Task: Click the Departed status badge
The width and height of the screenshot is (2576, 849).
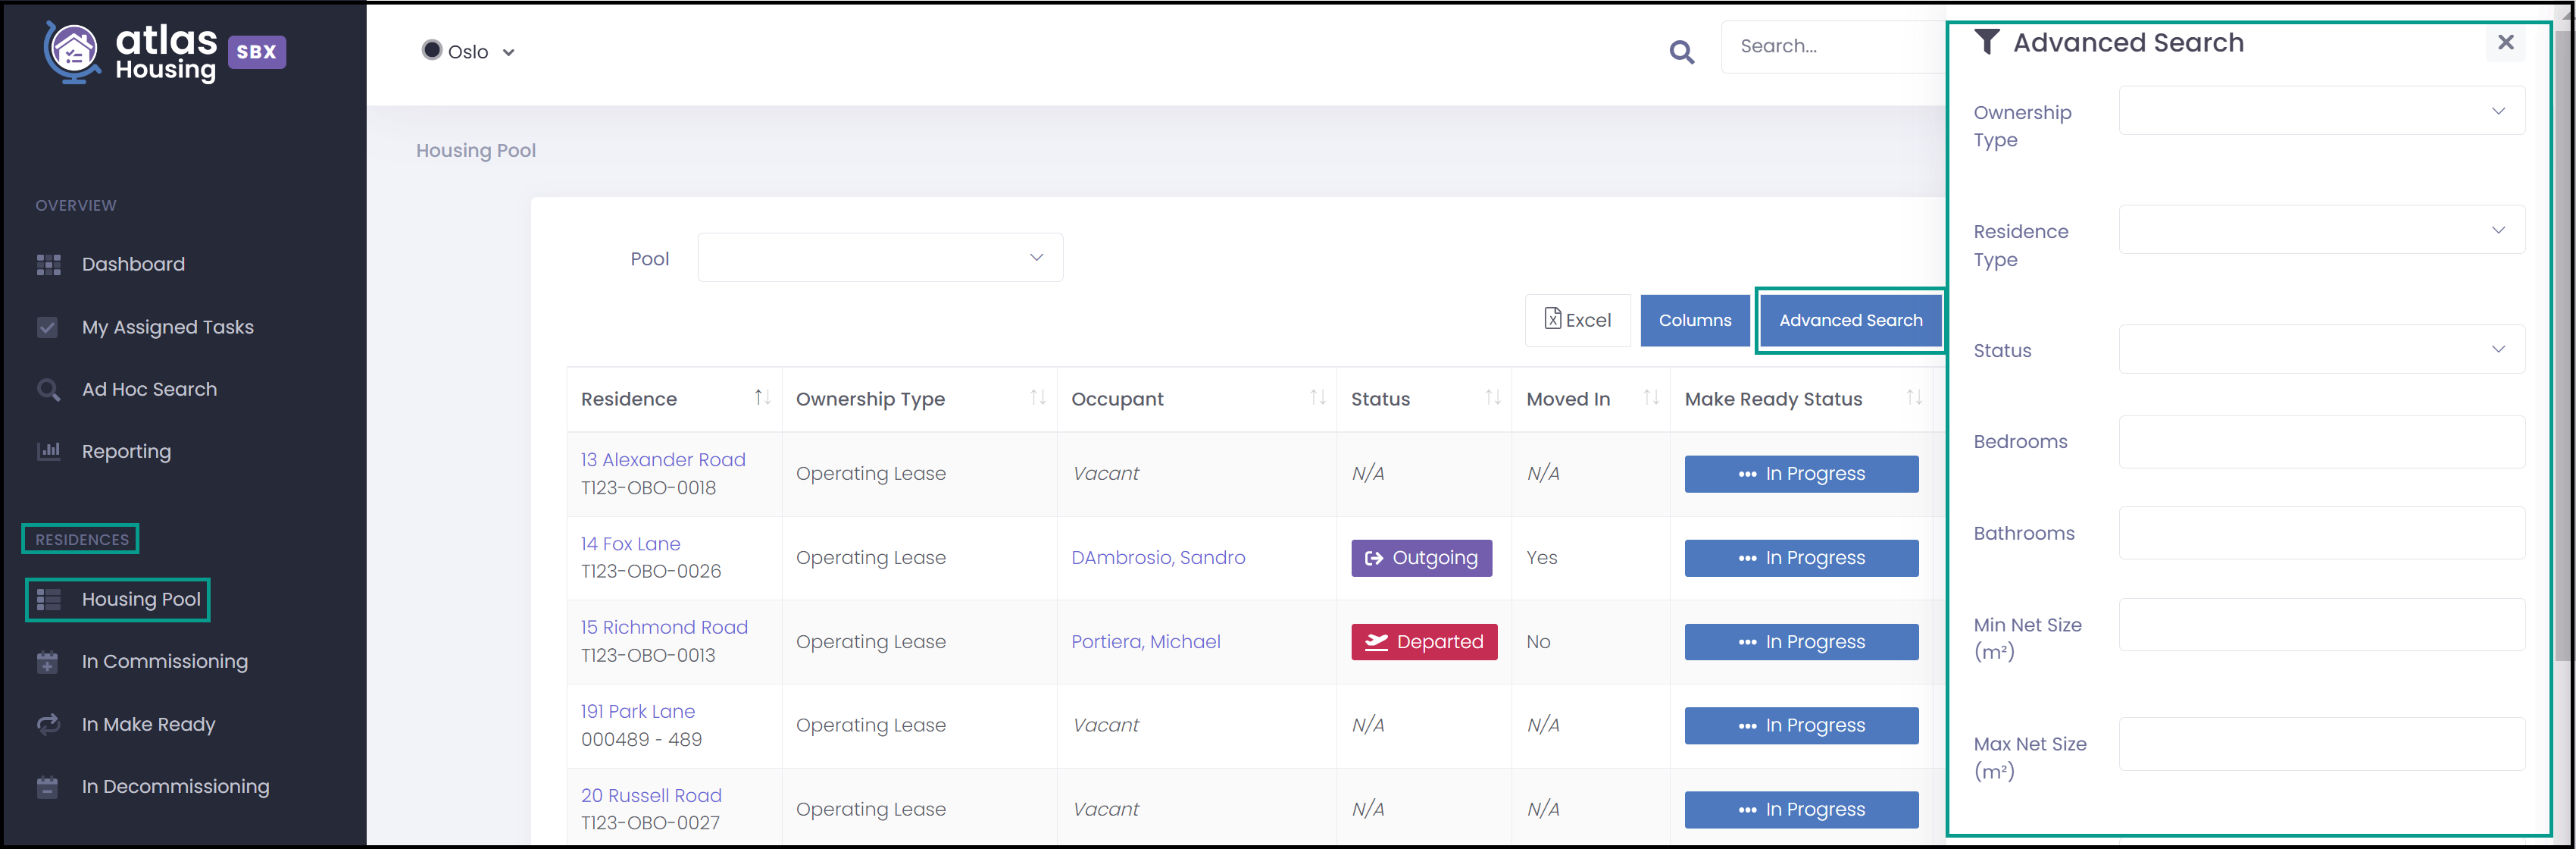Action: (x=1424, y=642)
